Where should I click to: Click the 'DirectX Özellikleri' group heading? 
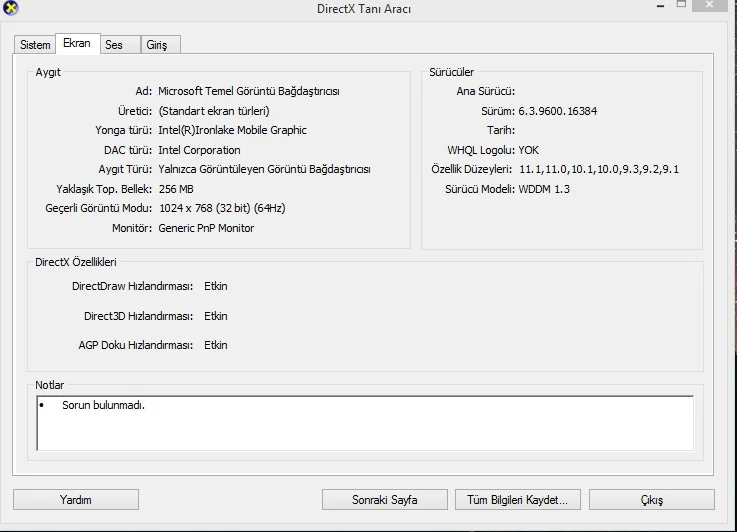76,262
